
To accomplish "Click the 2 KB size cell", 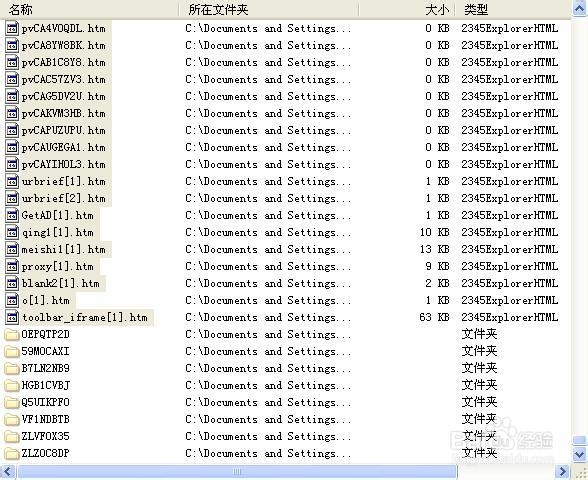I will pyautogui.click(x=437, y=284).
